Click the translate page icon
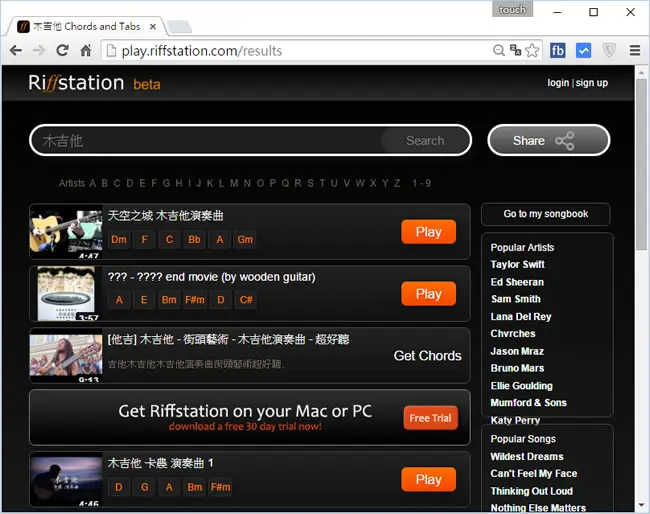The height and width of the screenshot is (514, 650). [x=515, y=50]
